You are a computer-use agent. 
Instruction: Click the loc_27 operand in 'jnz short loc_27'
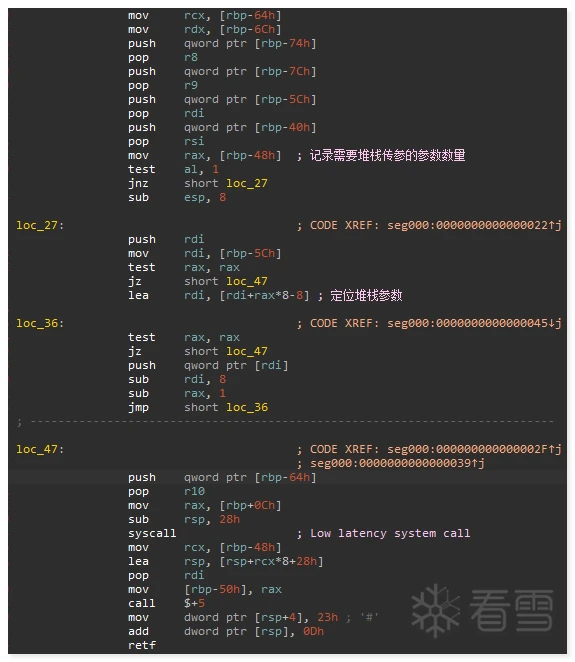tap(247, 183)
